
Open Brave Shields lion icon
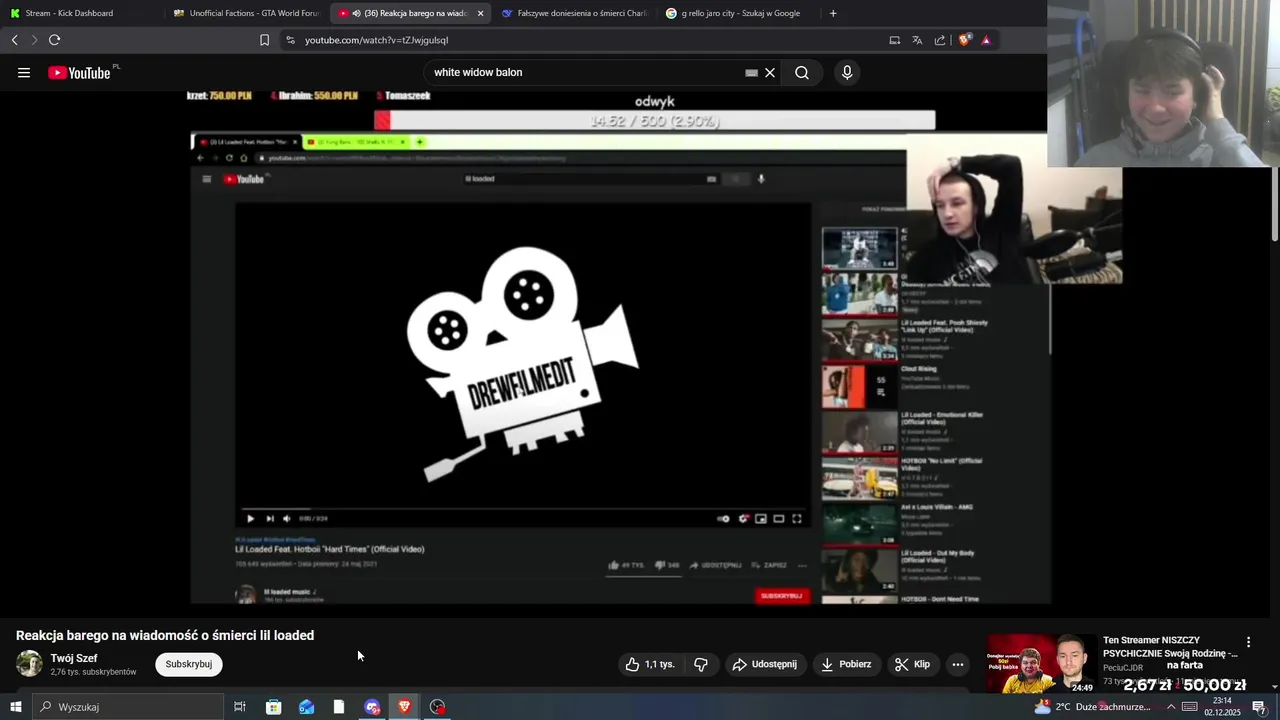(x=964, y=40)
